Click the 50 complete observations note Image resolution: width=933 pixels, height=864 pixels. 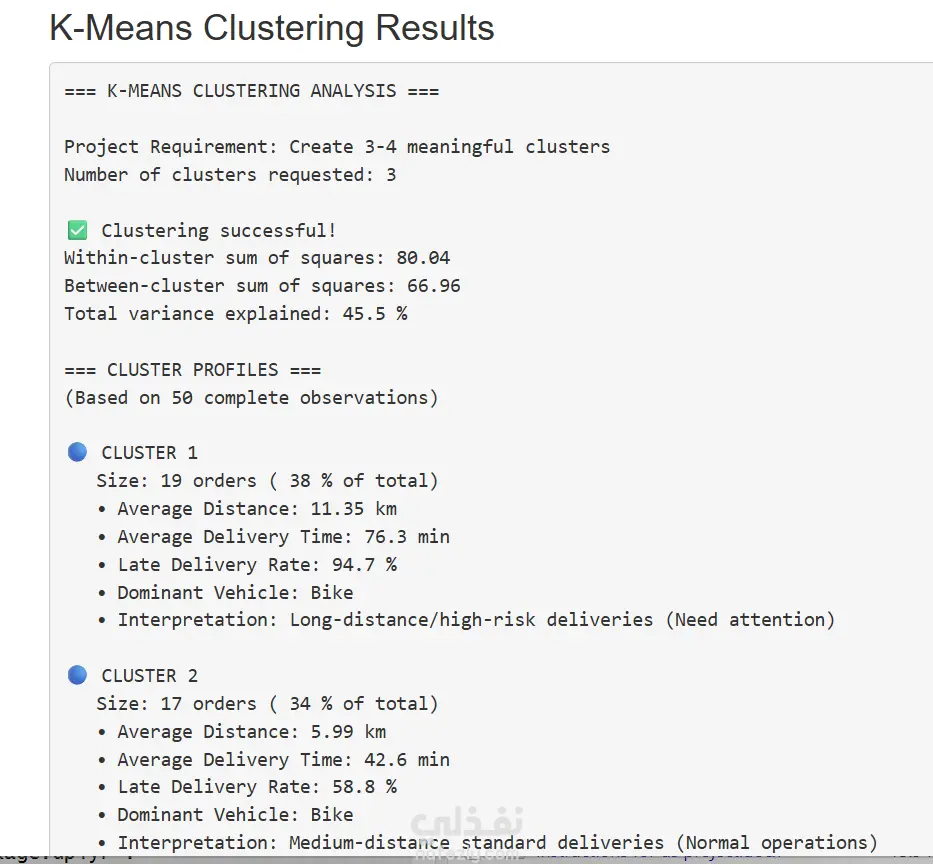[251, 398]
